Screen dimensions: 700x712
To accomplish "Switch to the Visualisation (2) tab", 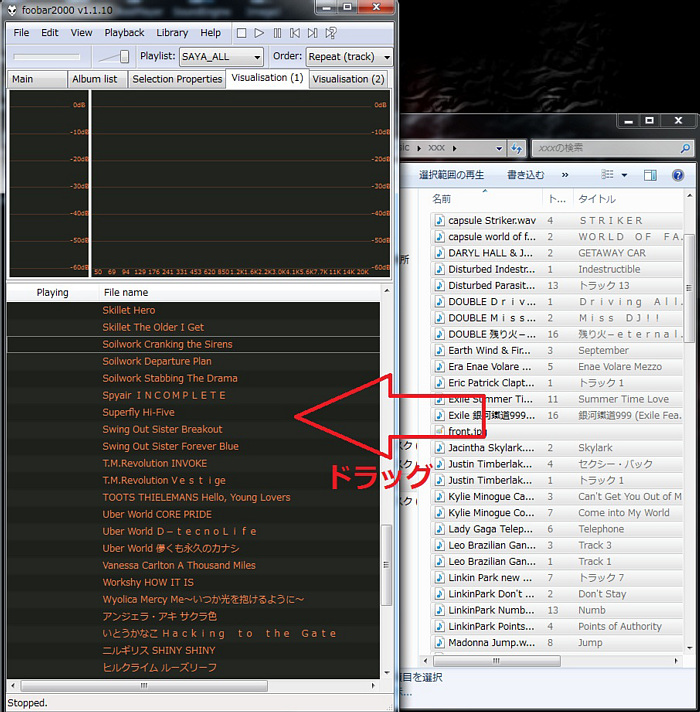I will pos(348,79).
